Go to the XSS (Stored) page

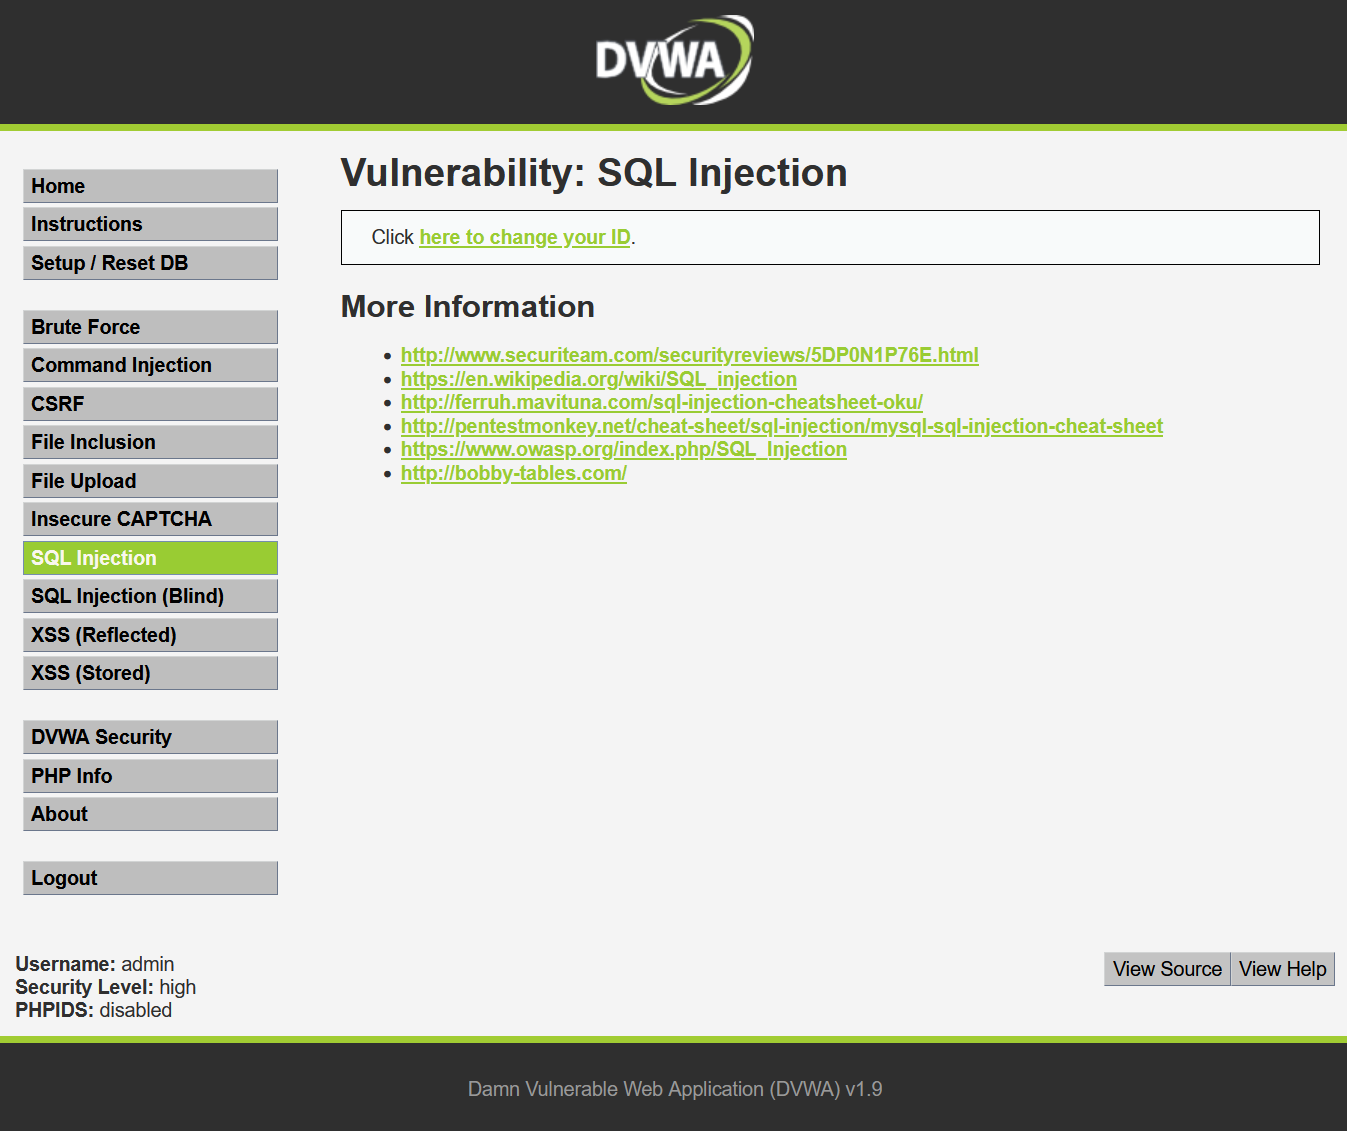[149, 672]
